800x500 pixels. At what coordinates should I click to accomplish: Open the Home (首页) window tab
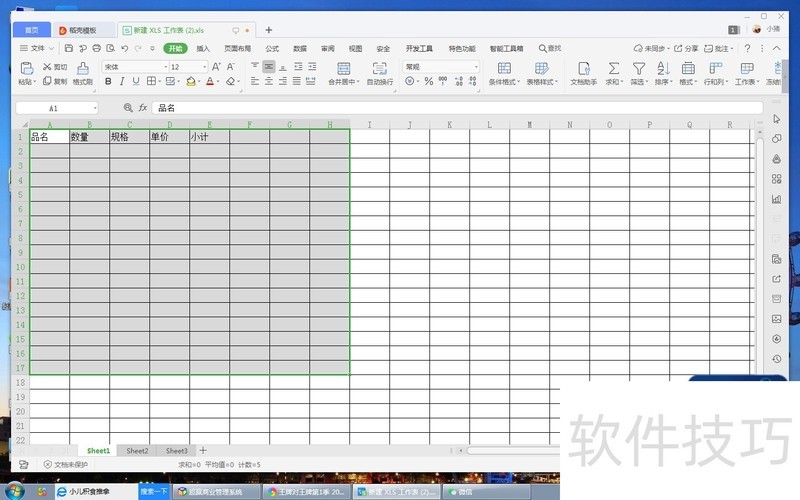click(x=32, y=30)
